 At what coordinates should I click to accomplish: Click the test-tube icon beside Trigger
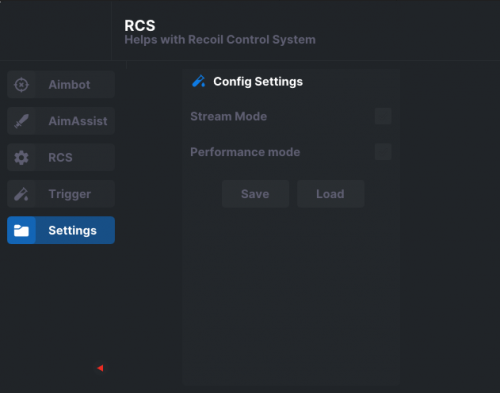[21, 194]
